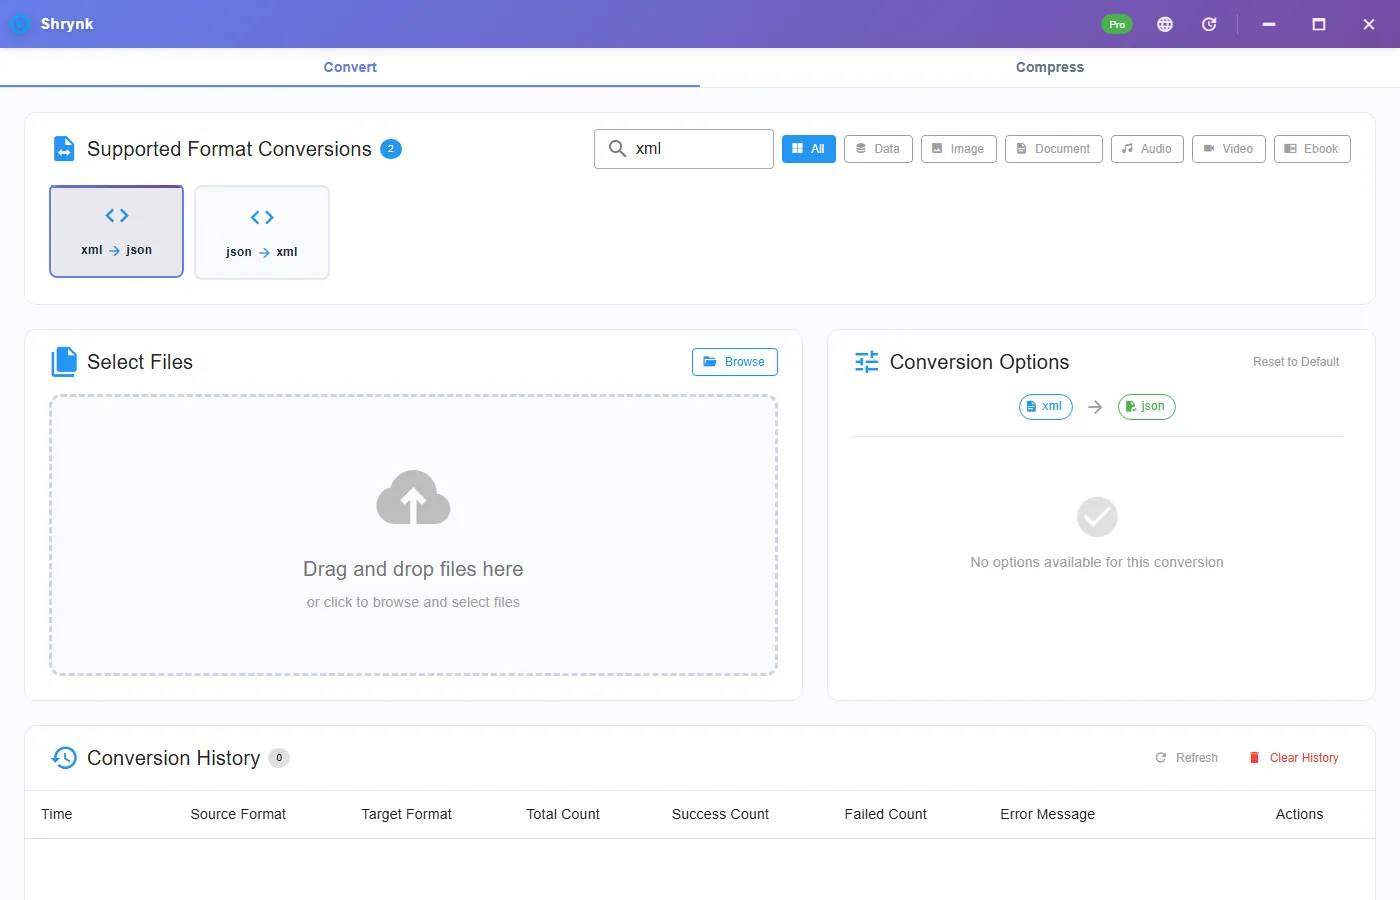Switch to the Convert tab
The image size is (1400, 900).
point(350,67)
